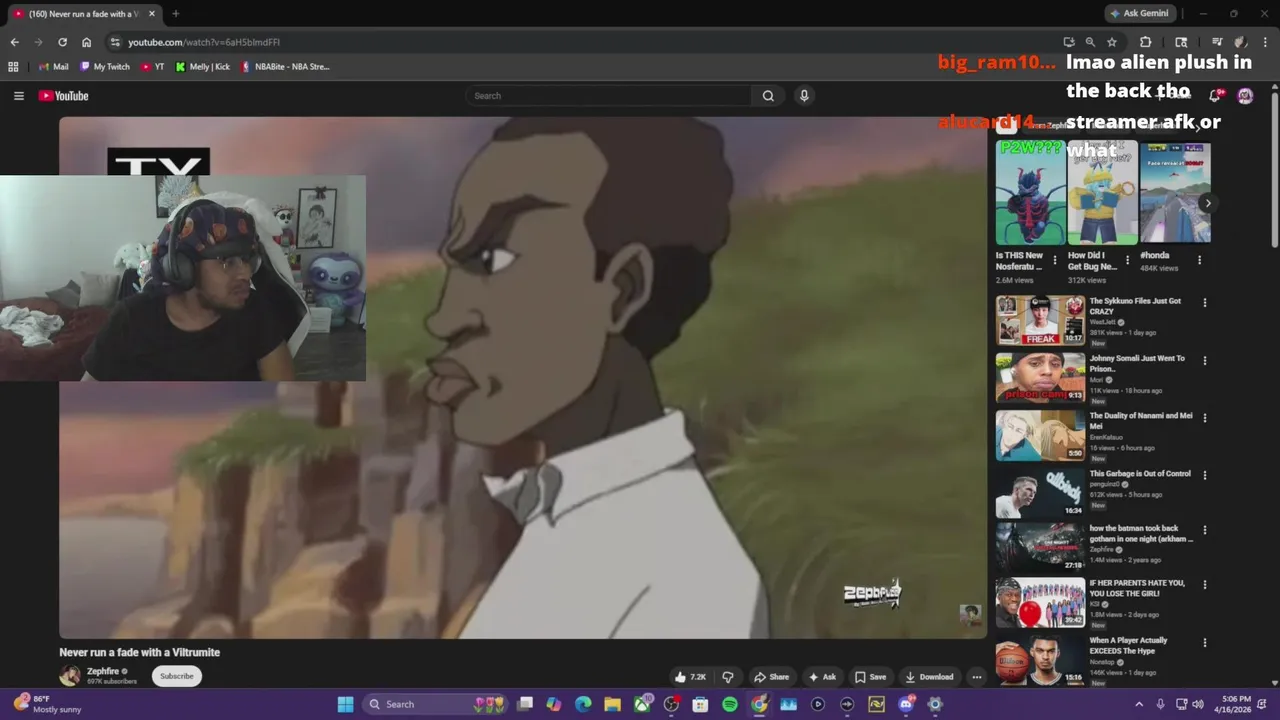Open the Chrome media controls icon
1280x720 pixels.
point(1217,42)
